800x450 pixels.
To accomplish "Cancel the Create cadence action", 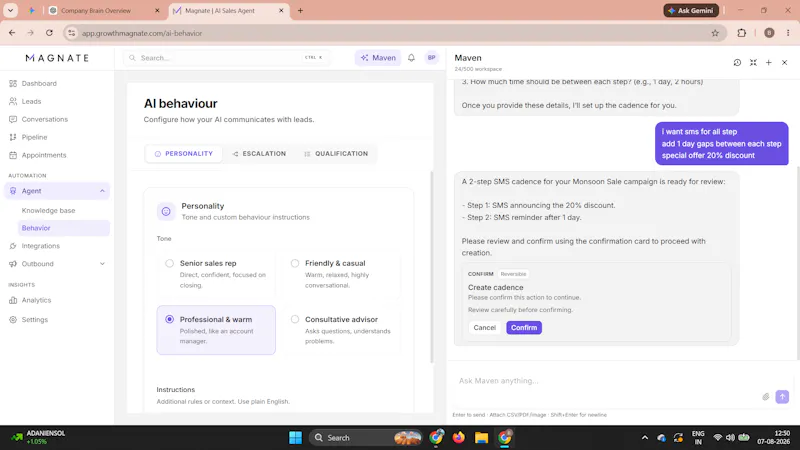I will pos(484,328).
